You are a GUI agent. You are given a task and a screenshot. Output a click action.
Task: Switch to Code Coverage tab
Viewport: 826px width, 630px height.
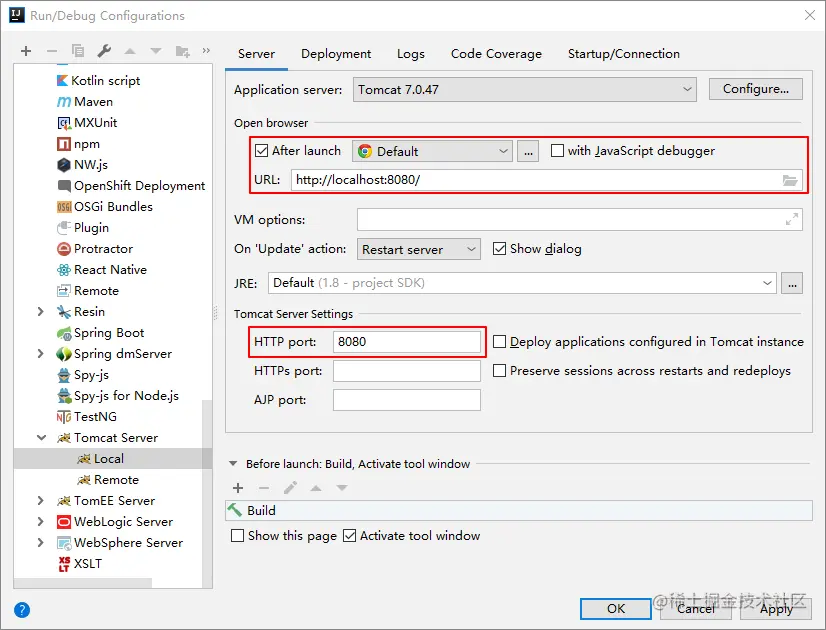[x=496, y=54]
